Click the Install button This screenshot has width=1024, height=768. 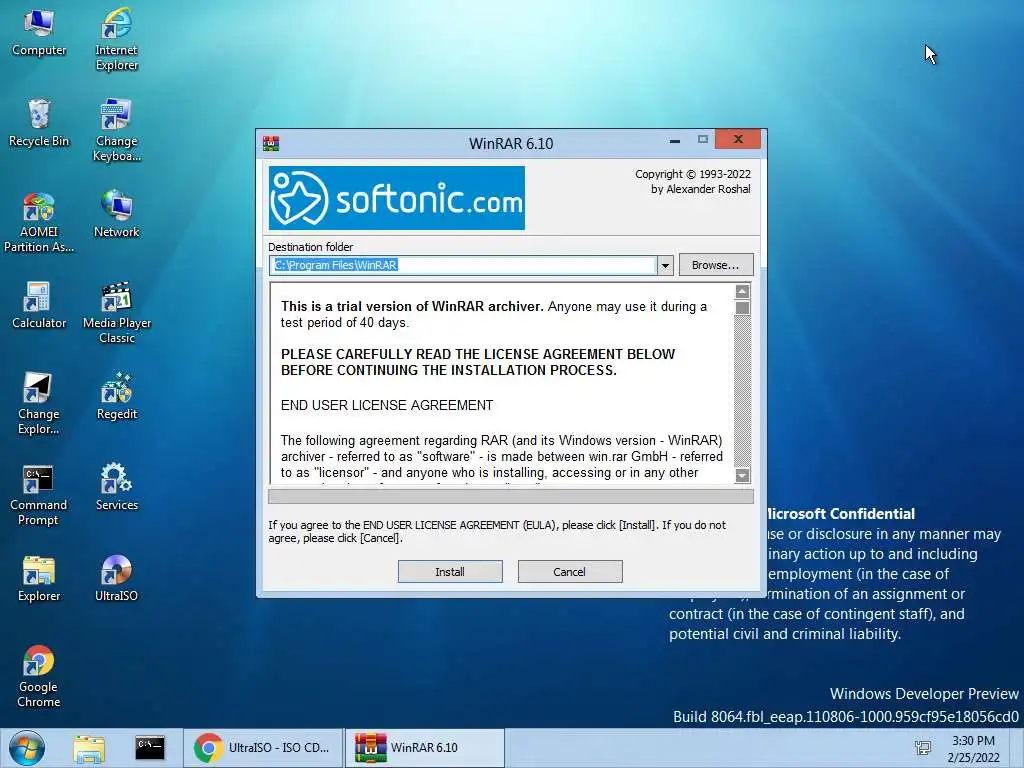coord(450,571)
